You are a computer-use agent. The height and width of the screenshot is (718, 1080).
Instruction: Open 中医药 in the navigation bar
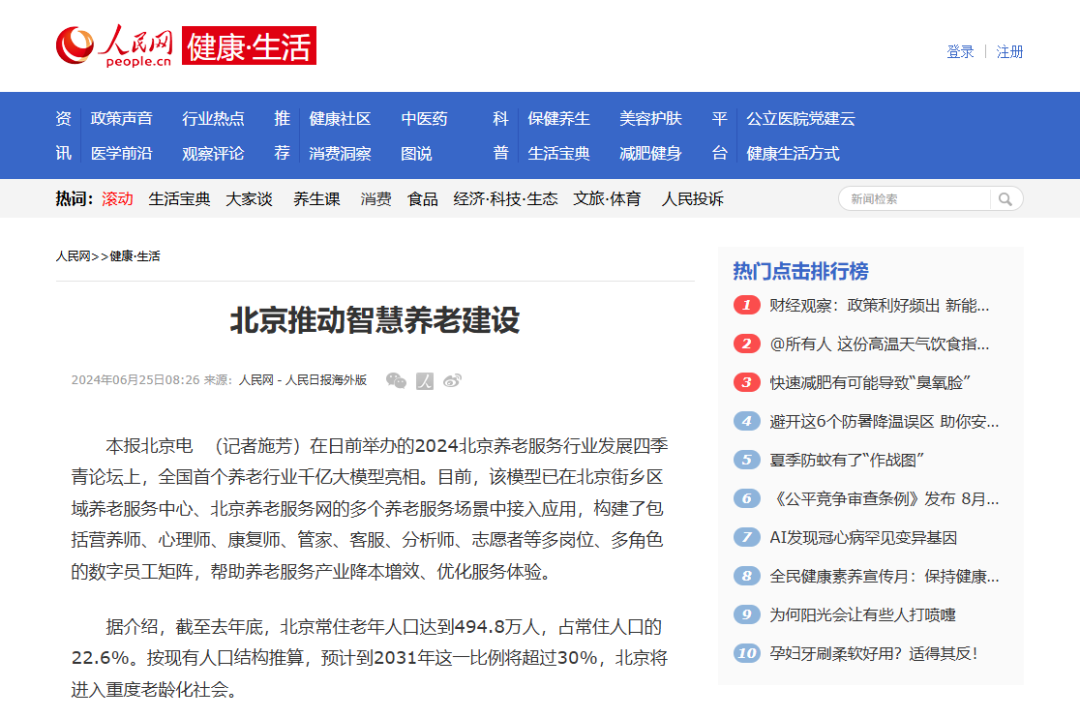coord(424,119)
